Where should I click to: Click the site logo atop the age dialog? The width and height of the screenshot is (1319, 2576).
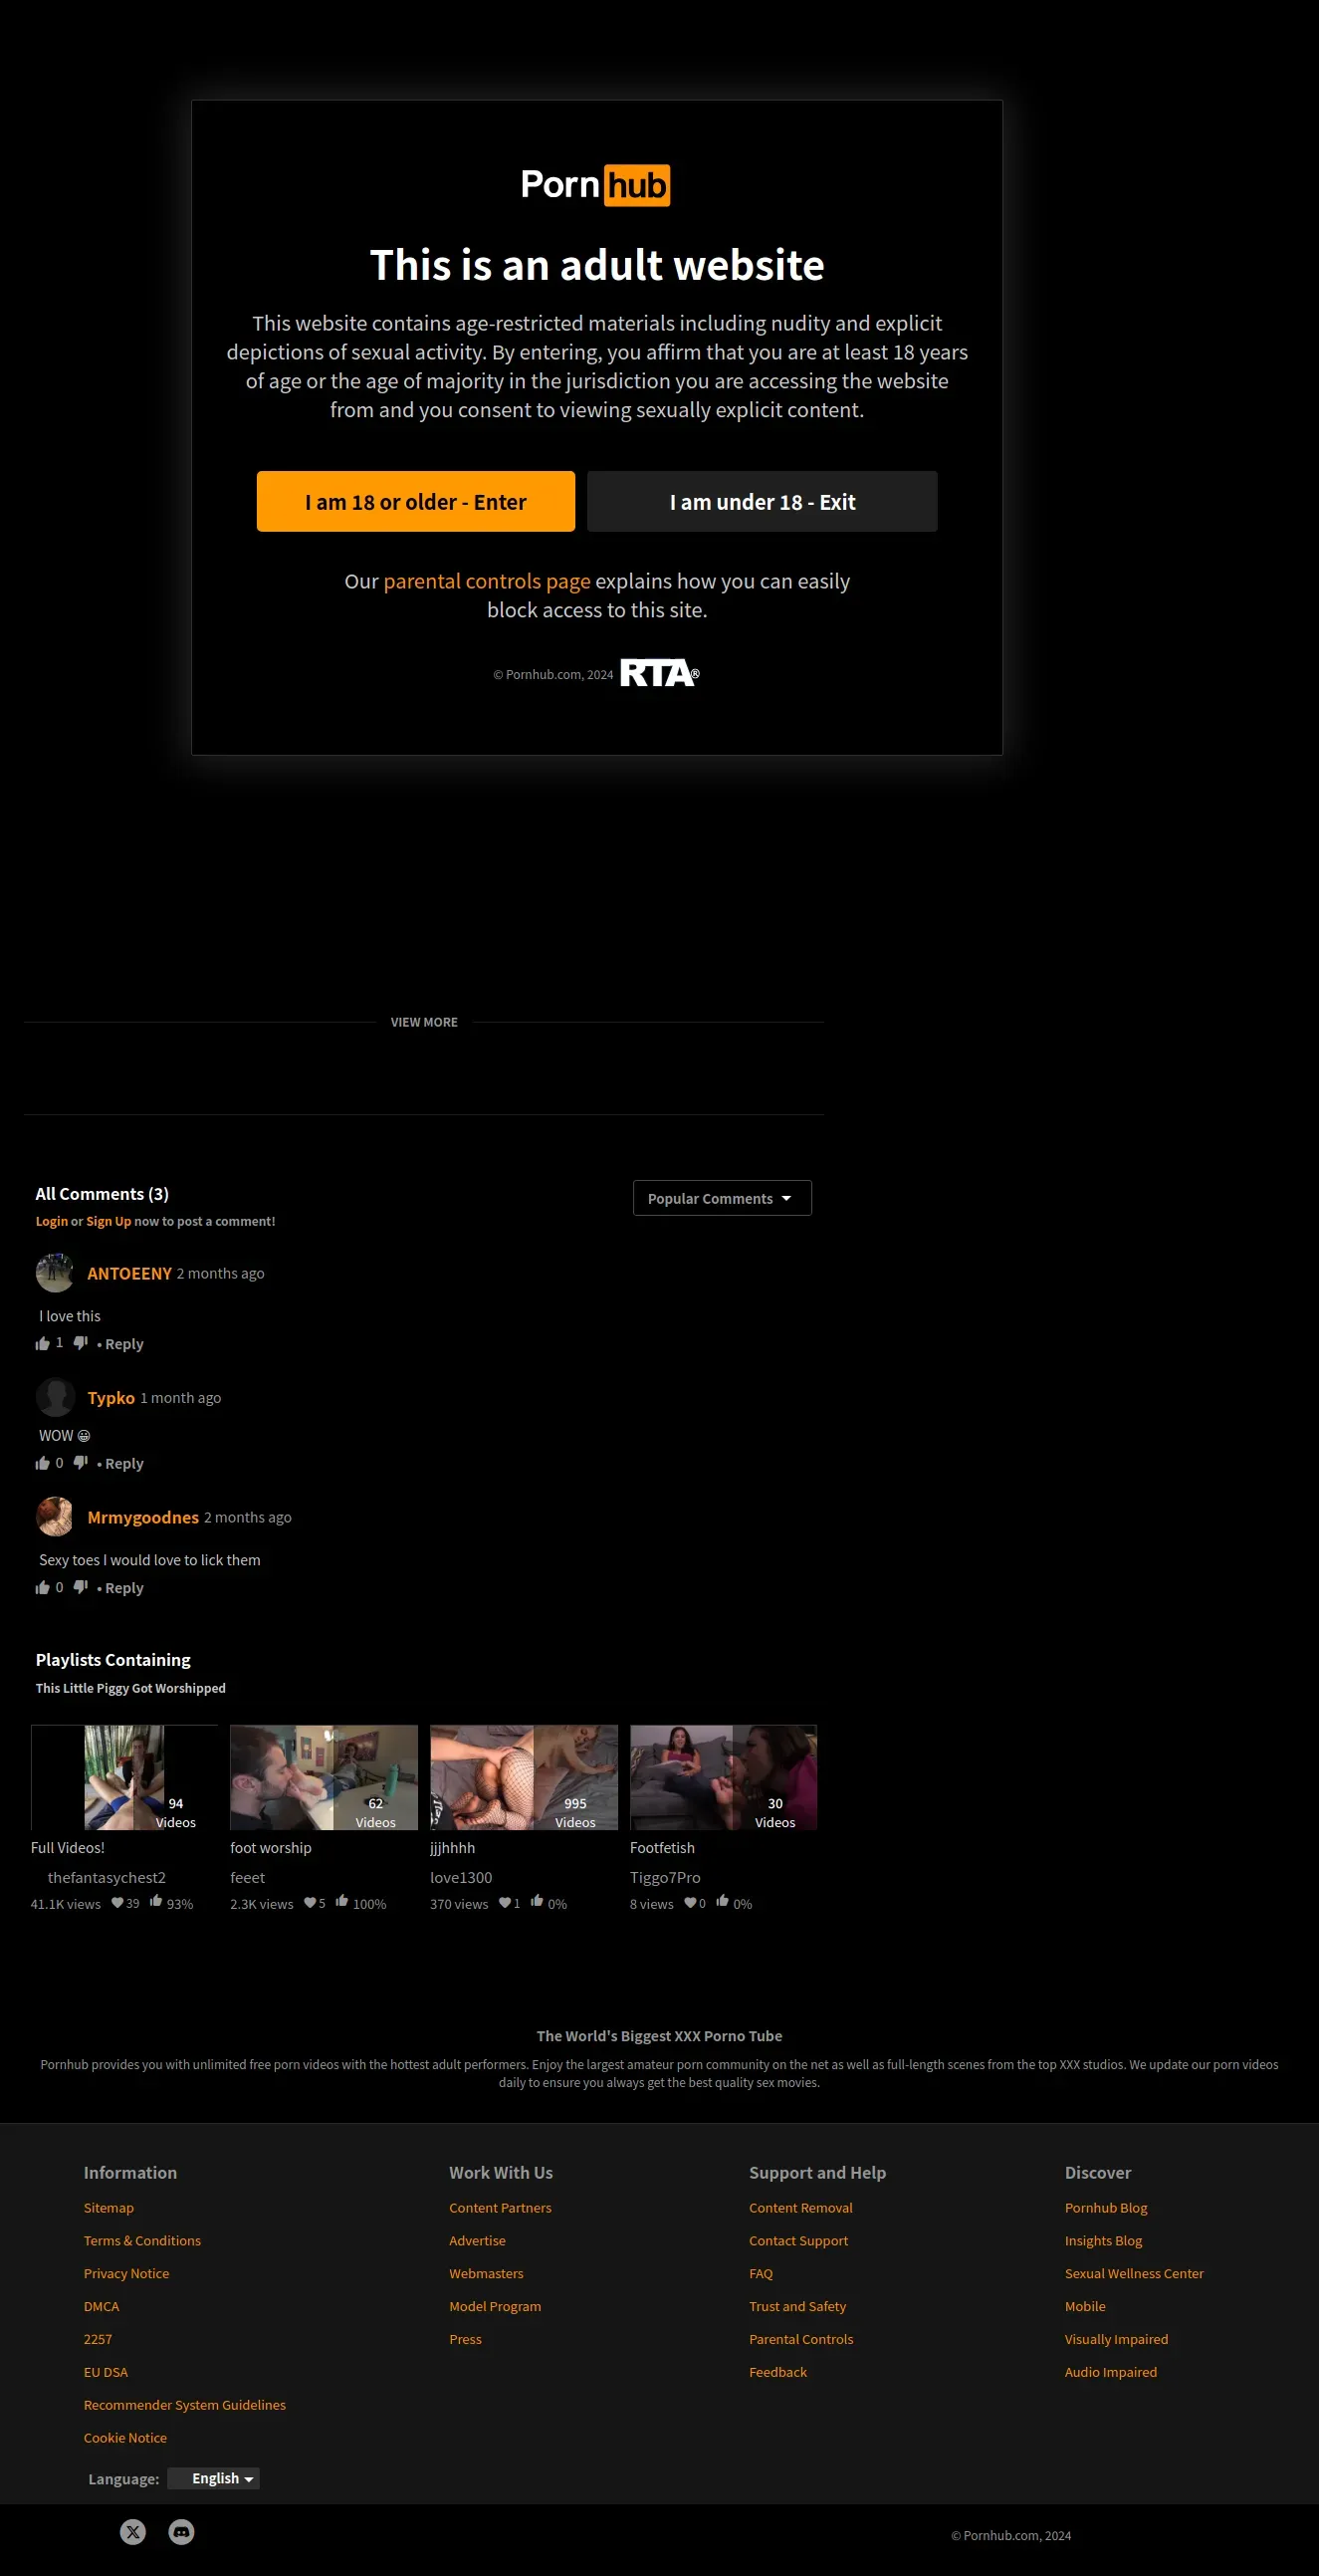(x=596, y=185)
